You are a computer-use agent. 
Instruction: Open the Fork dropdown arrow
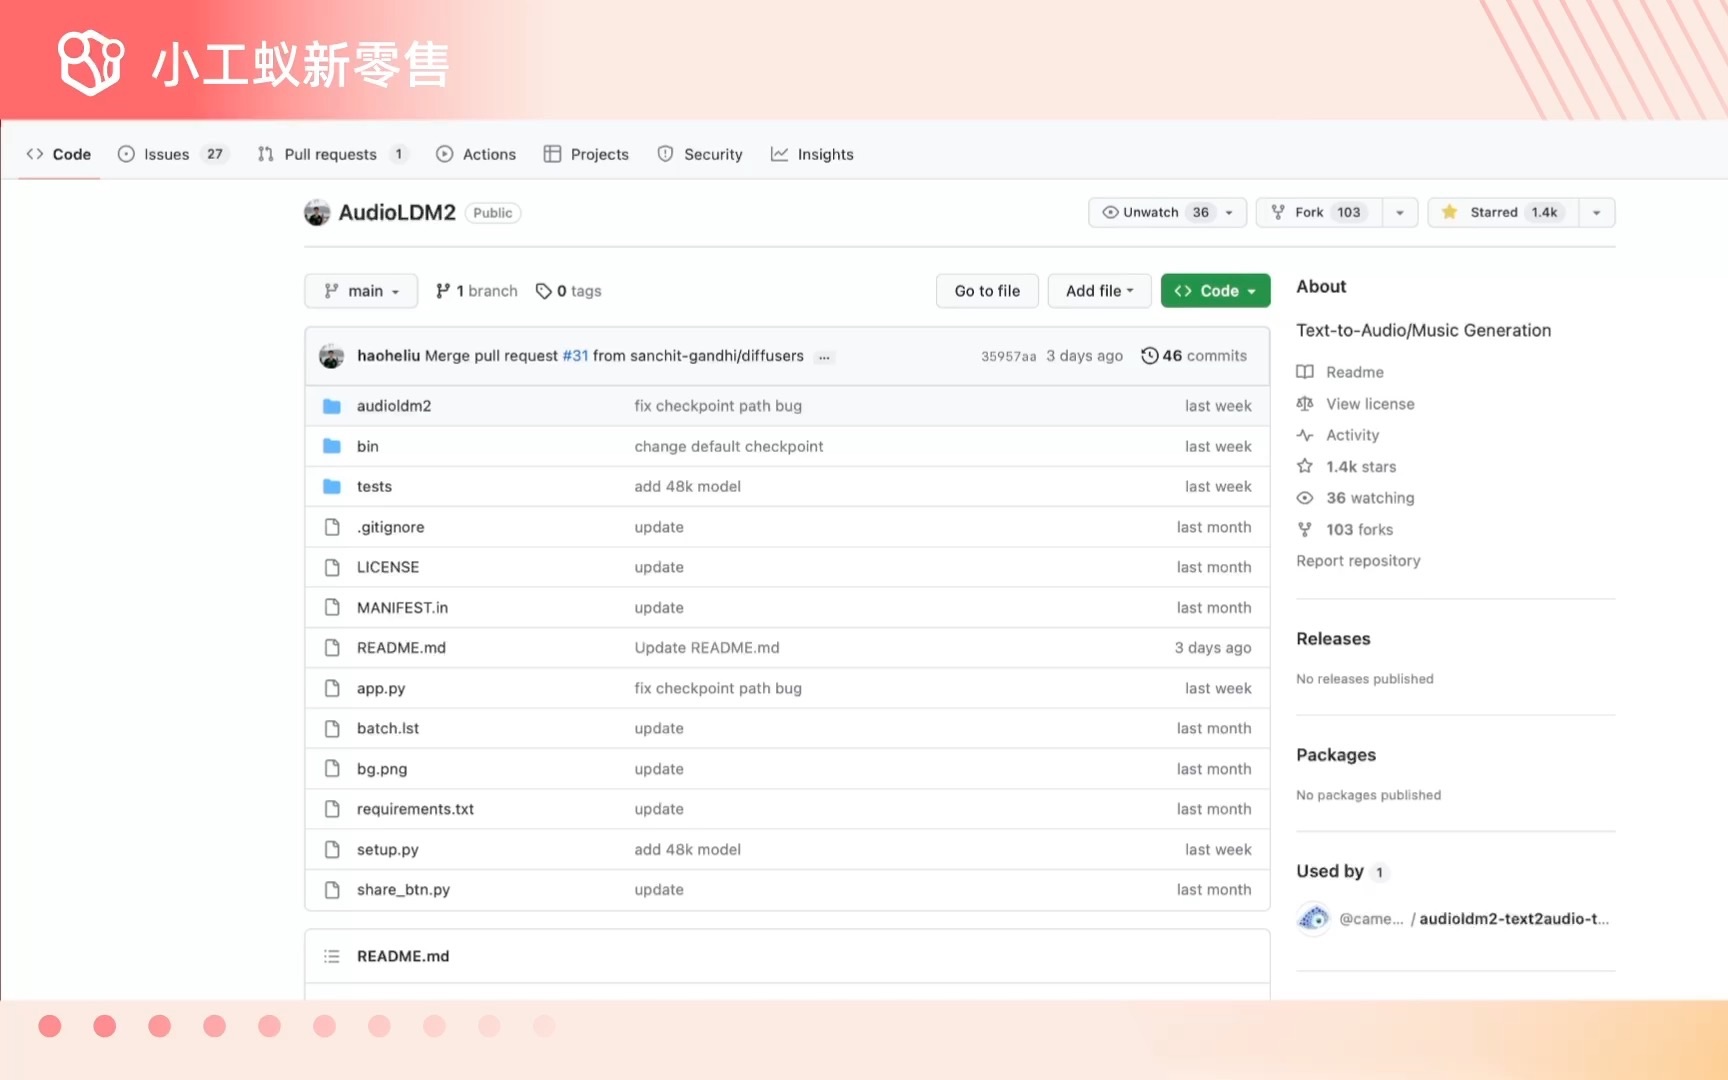coord(1400,212)
